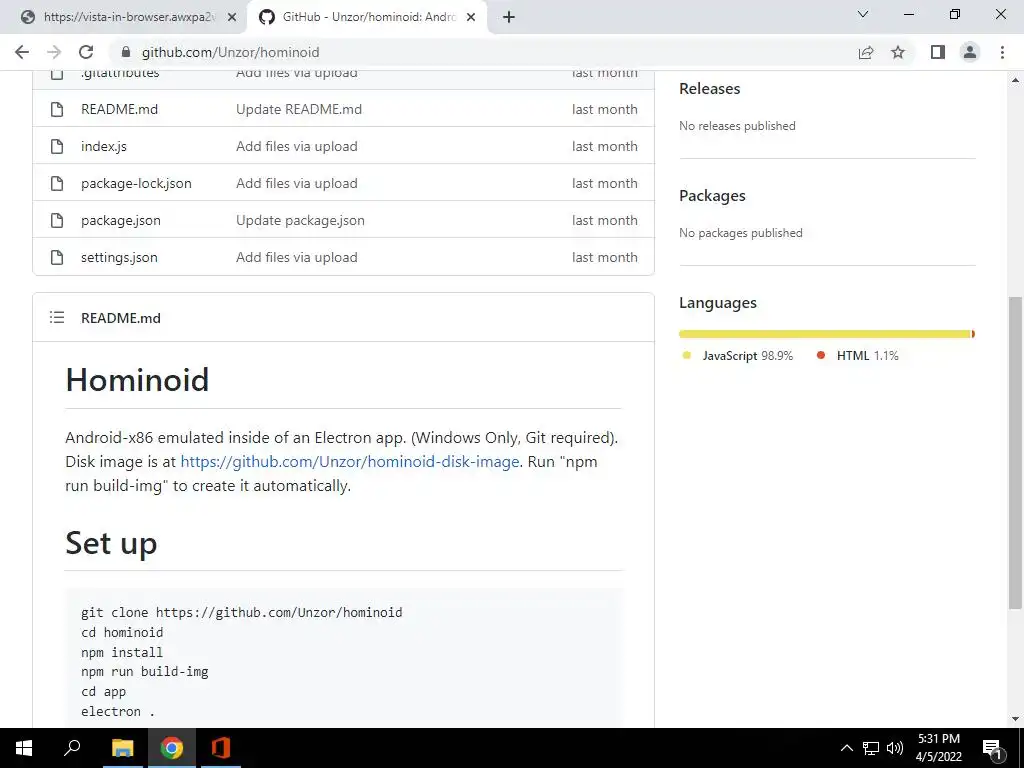Open README table of contents icon

57,317
